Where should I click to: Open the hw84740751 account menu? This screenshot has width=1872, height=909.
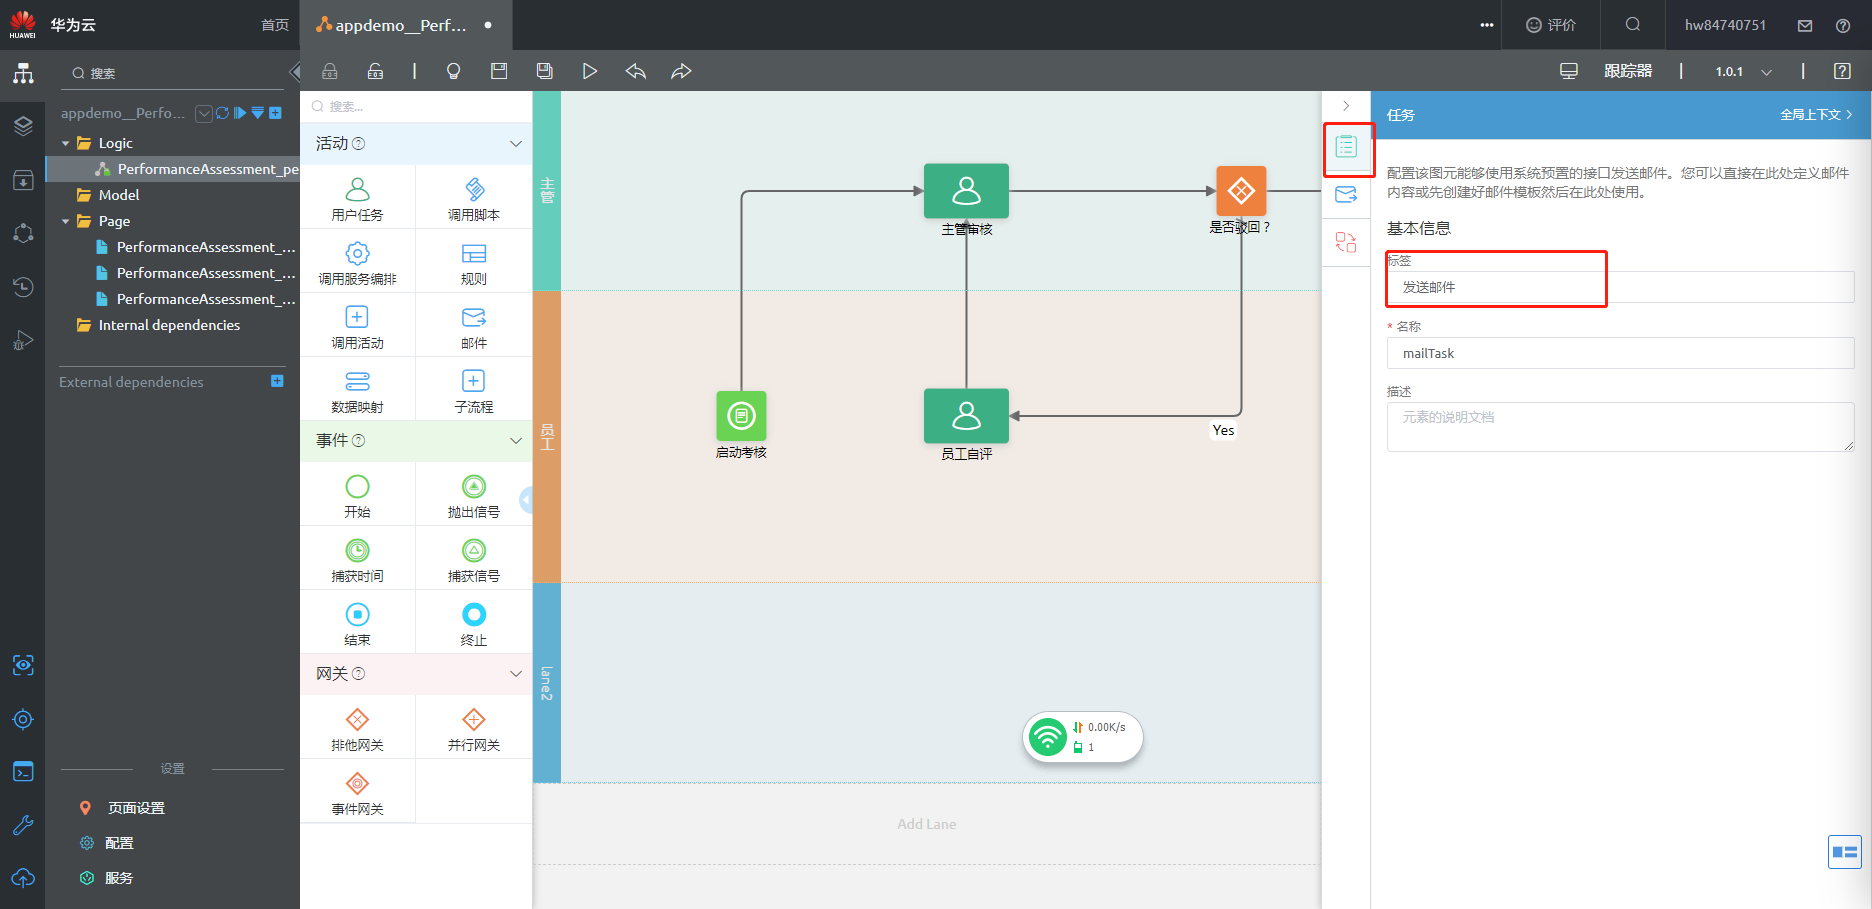point(1725,25)
